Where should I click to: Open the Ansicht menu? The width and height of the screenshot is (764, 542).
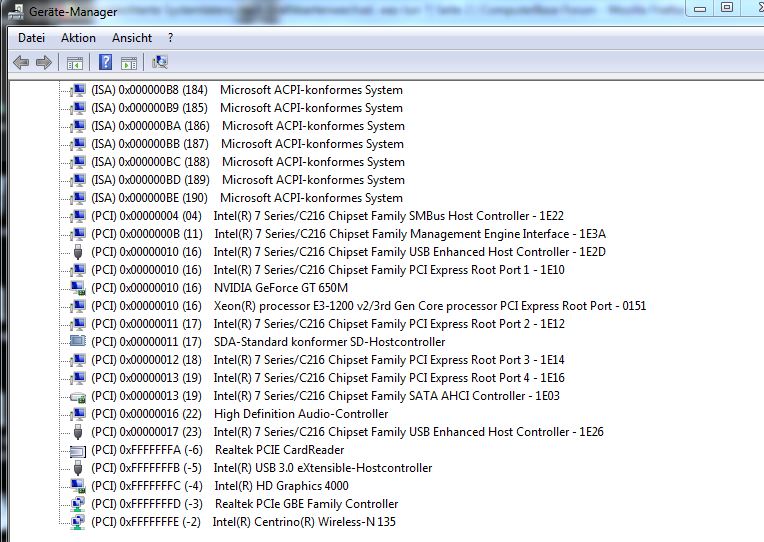[132, 38]
